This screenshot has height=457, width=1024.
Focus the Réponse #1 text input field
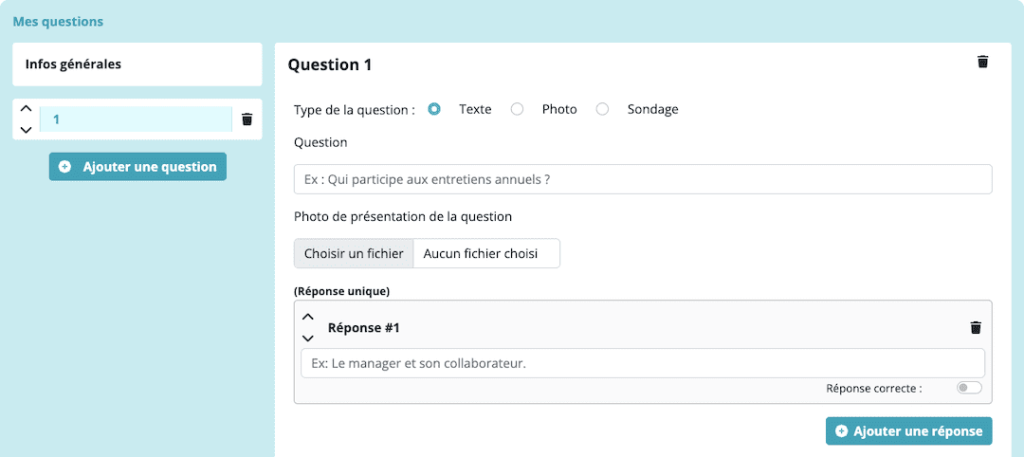[x=643, y=363]
